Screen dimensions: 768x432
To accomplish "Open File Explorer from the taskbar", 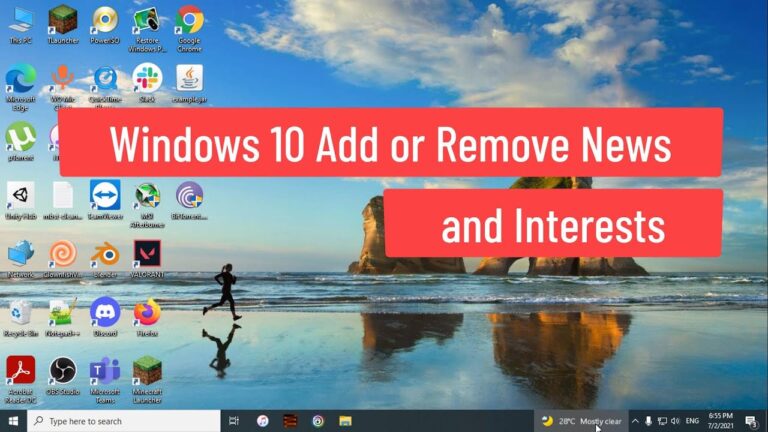I will pos(345,421).
